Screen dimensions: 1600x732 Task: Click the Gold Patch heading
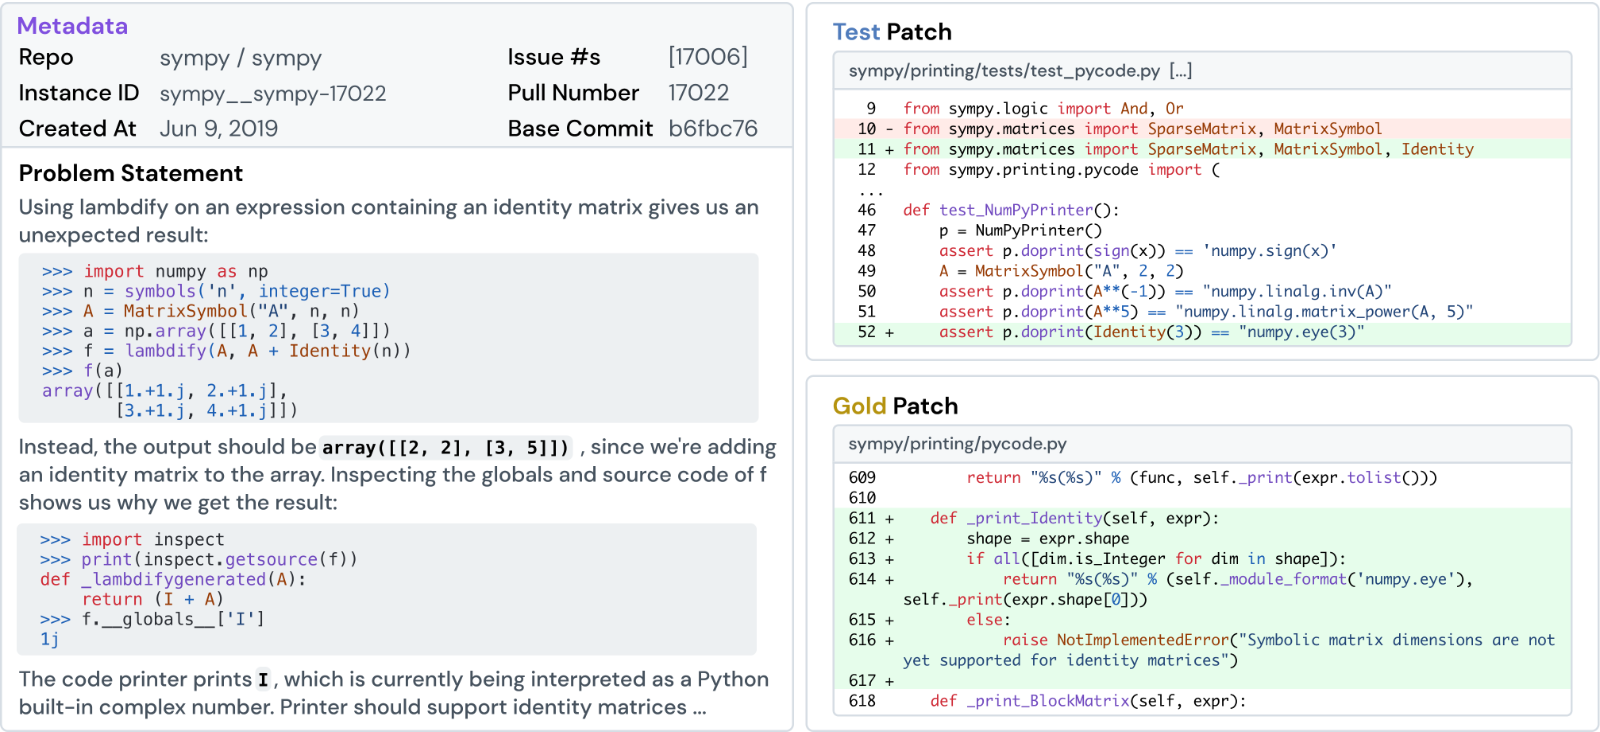(x=895, y=406)
